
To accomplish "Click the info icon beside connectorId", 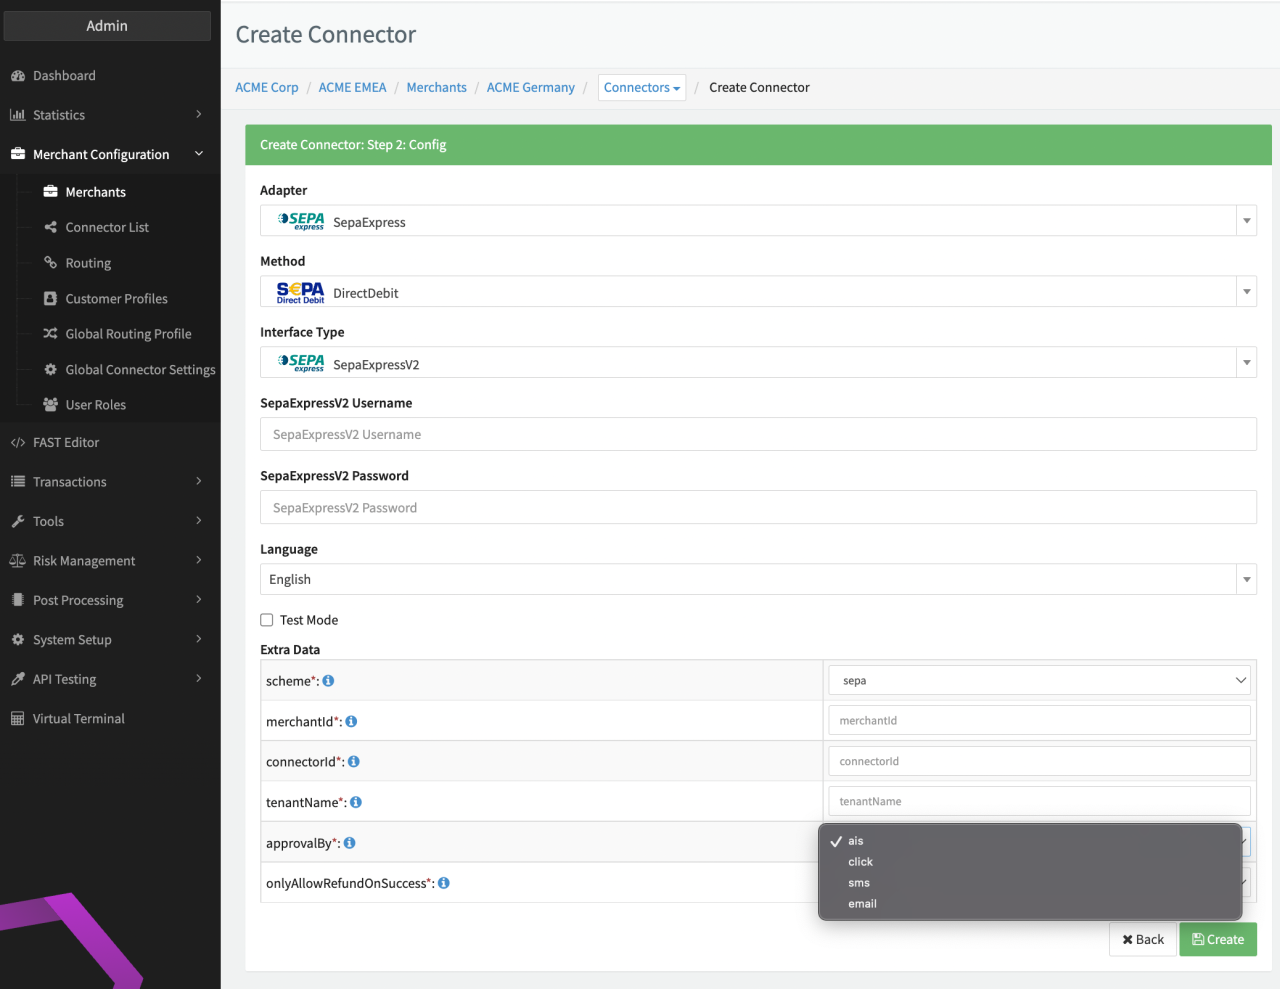I will pos(354,762).
